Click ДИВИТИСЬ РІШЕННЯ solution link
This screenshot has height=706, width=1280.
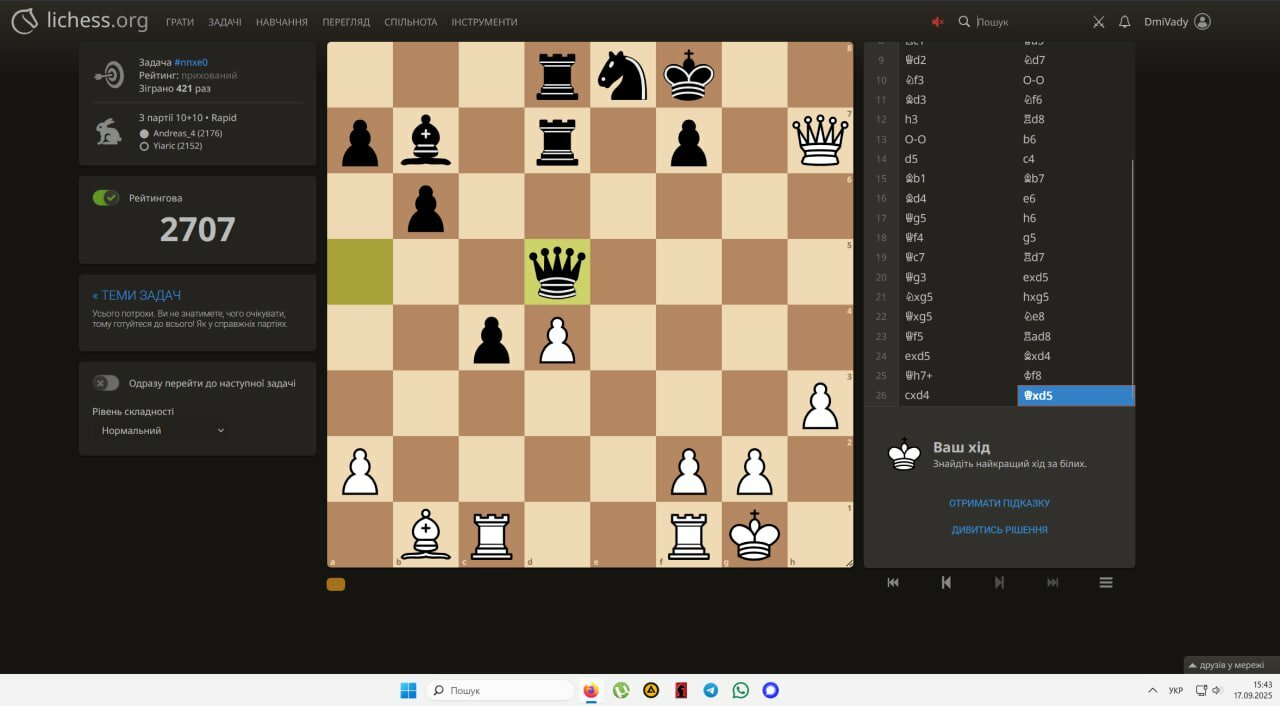999,530
